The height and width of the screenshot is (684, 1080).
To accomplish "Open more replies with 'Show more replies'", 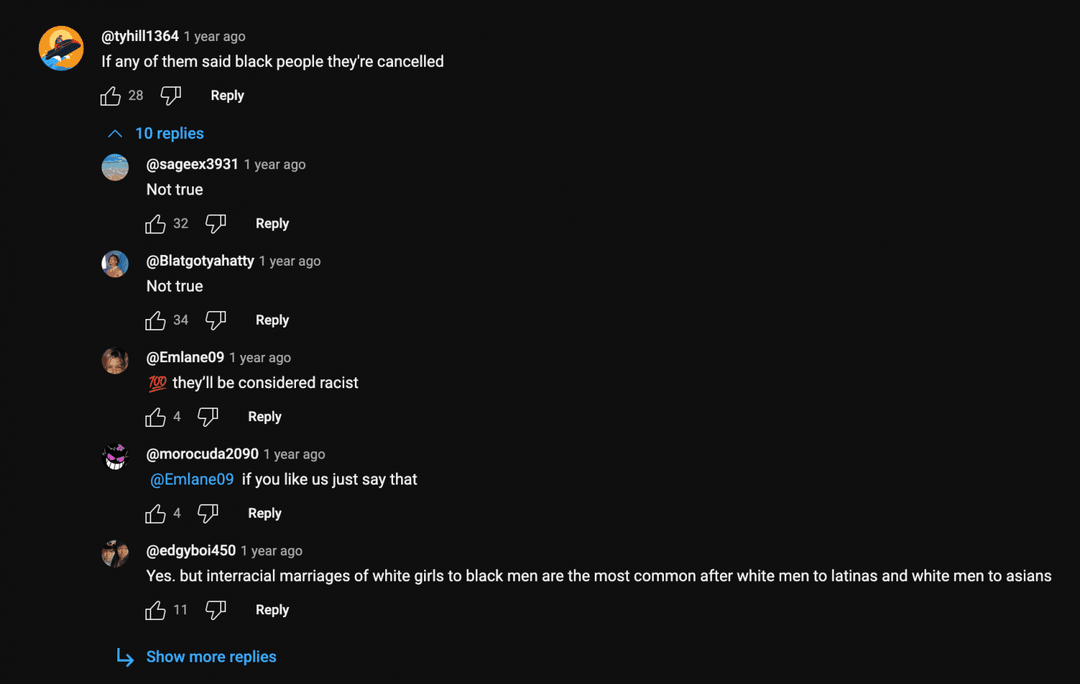I will [211, 657].
